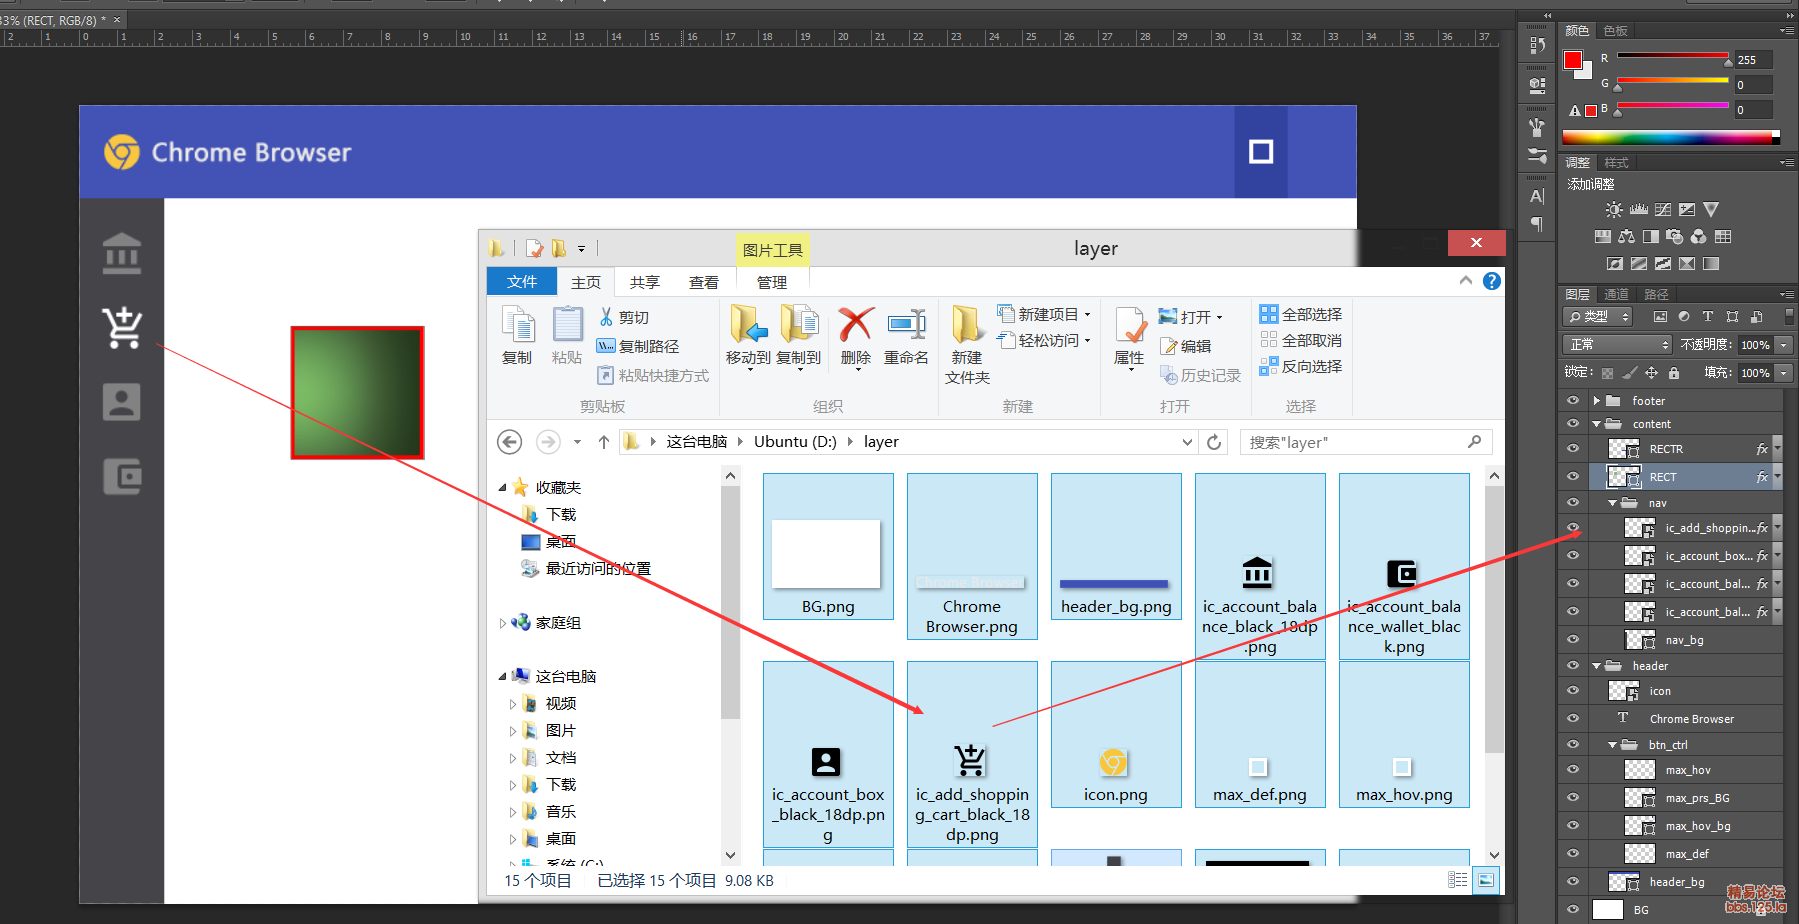Click the red foreground color swatch

1573,60
